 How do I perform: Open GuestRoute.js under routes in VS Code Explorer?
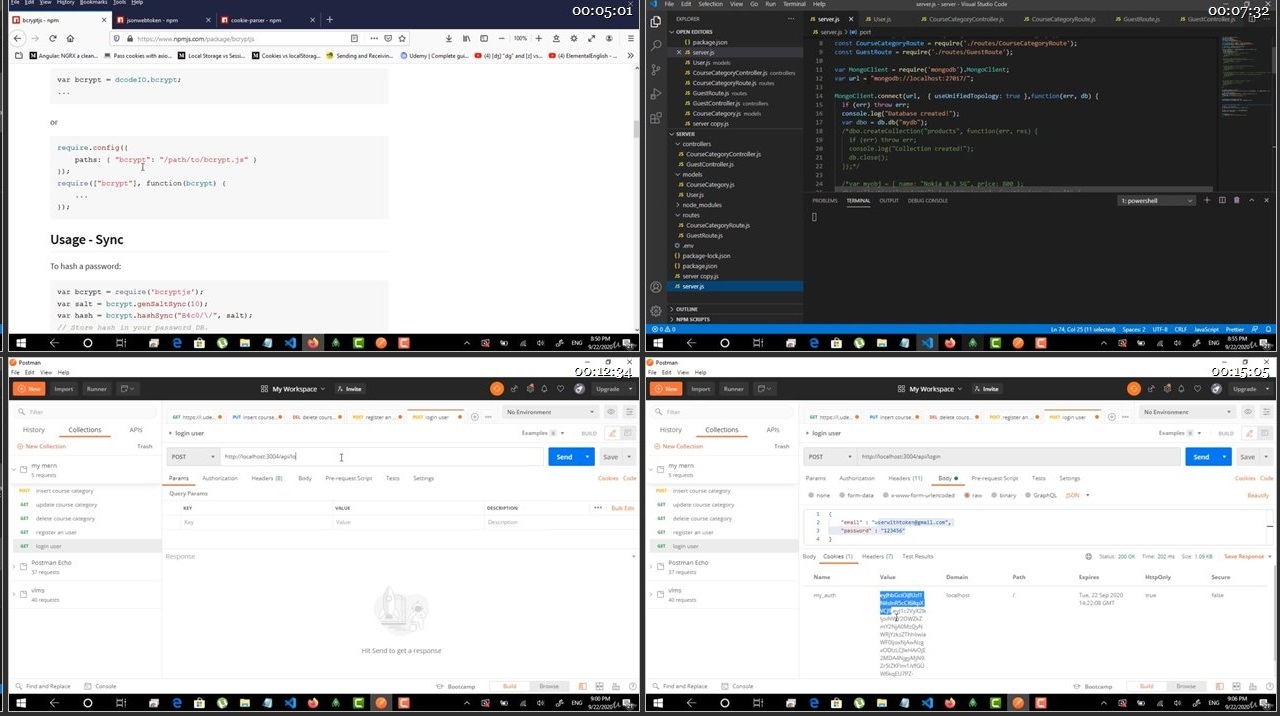[x=705, y=236]
